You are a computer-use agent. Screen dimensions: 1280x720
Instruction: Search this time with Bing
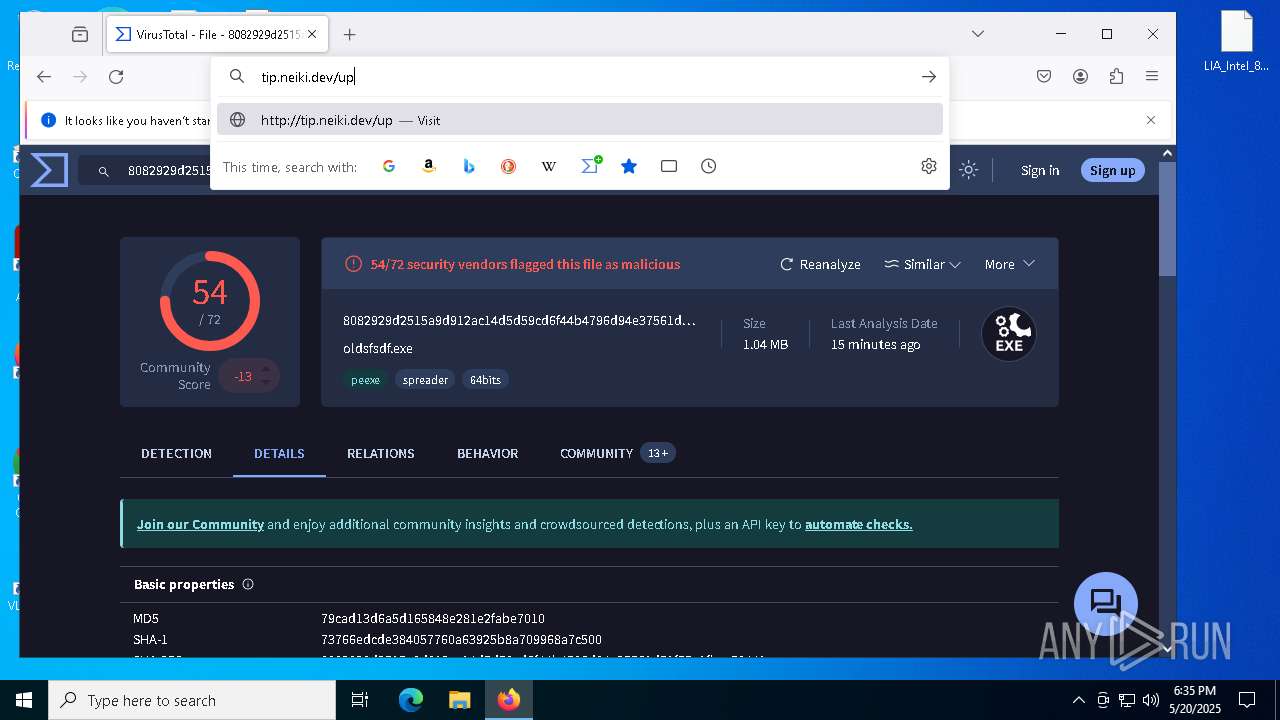pos(469,166)
